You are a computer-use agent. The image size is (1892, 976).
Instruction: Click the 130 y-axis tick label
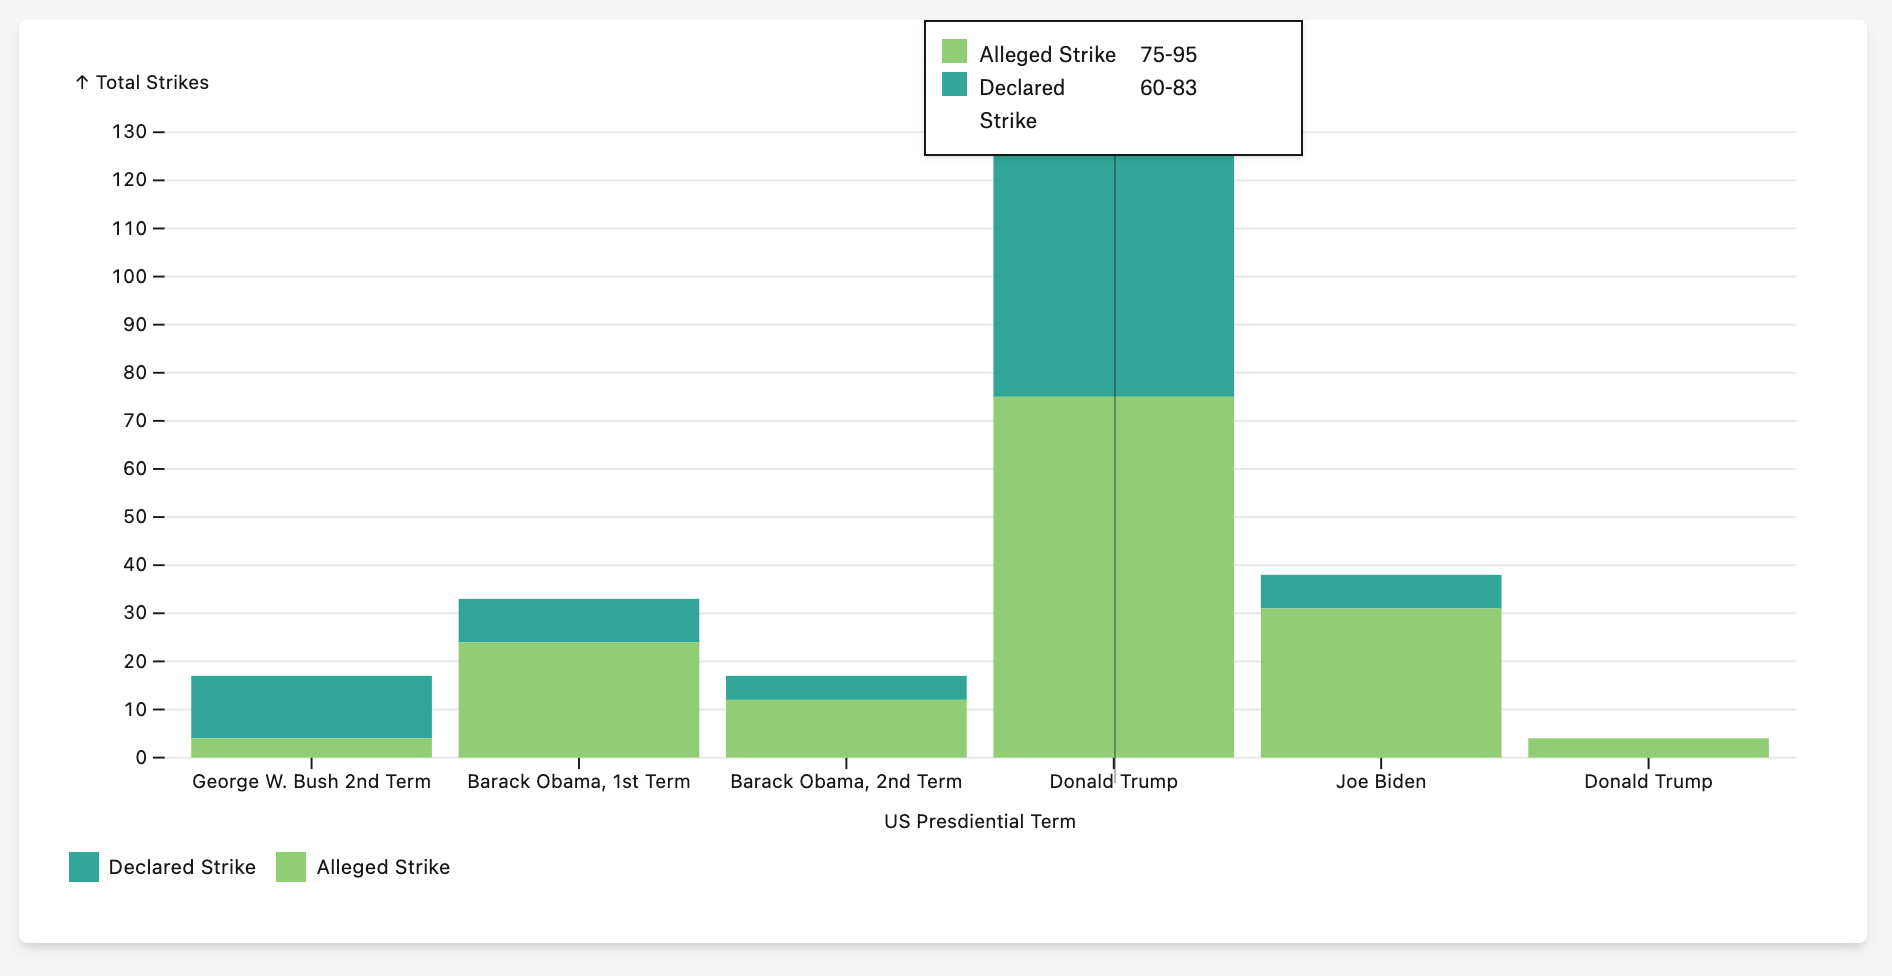point(129,131)
